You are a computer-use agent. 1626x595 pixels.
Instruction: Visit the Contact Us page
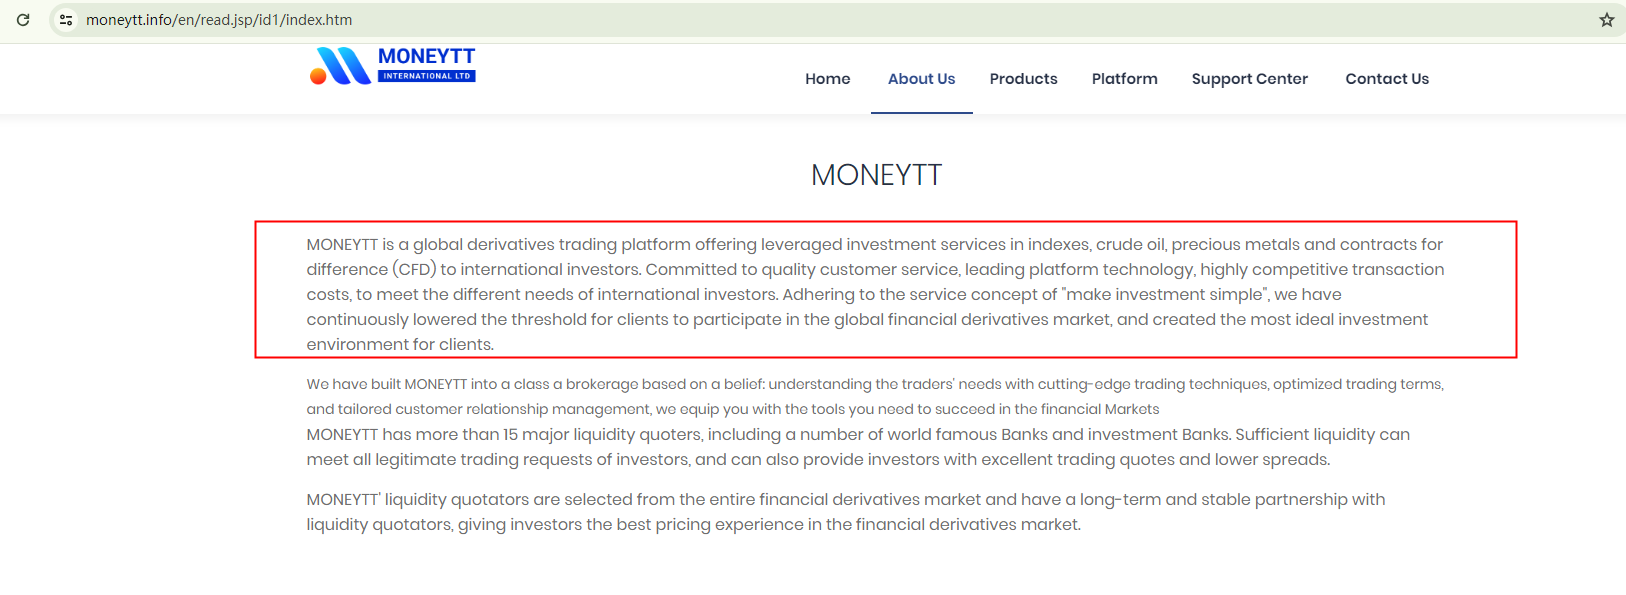[1386, 79]
